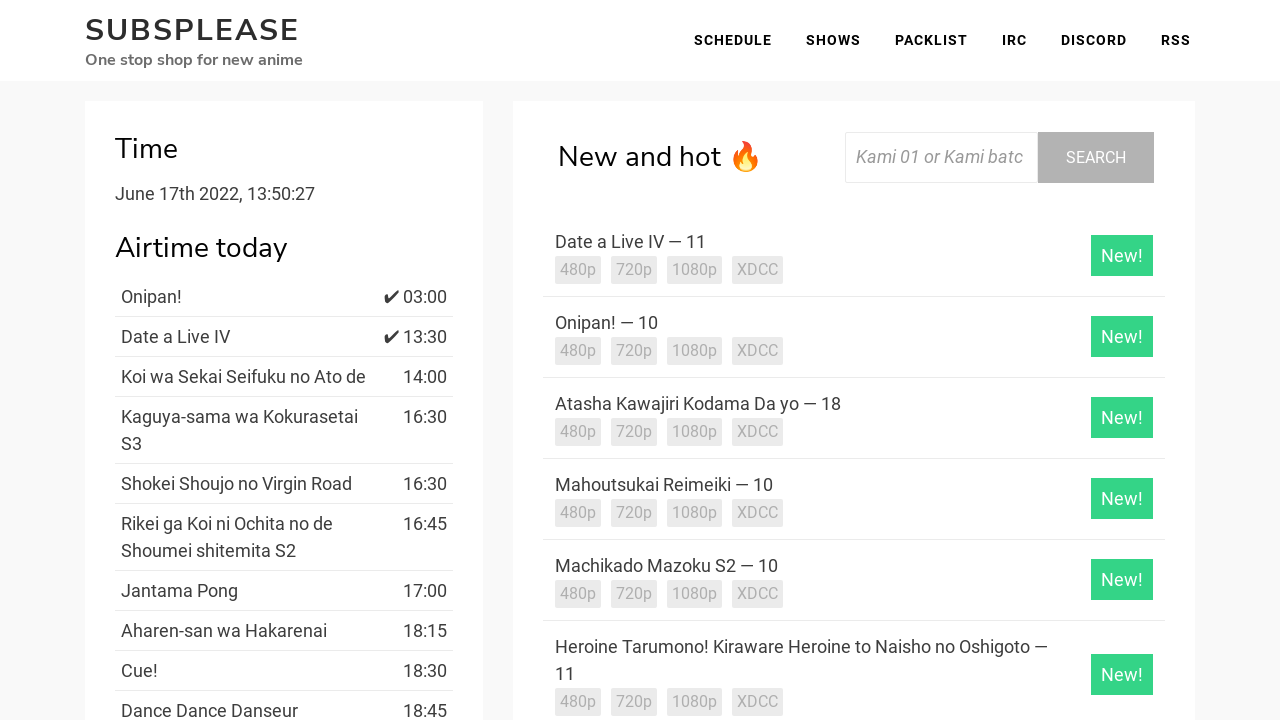
Task: Open Jantama Pong schedule entry
Action: [x=179, y=591]
